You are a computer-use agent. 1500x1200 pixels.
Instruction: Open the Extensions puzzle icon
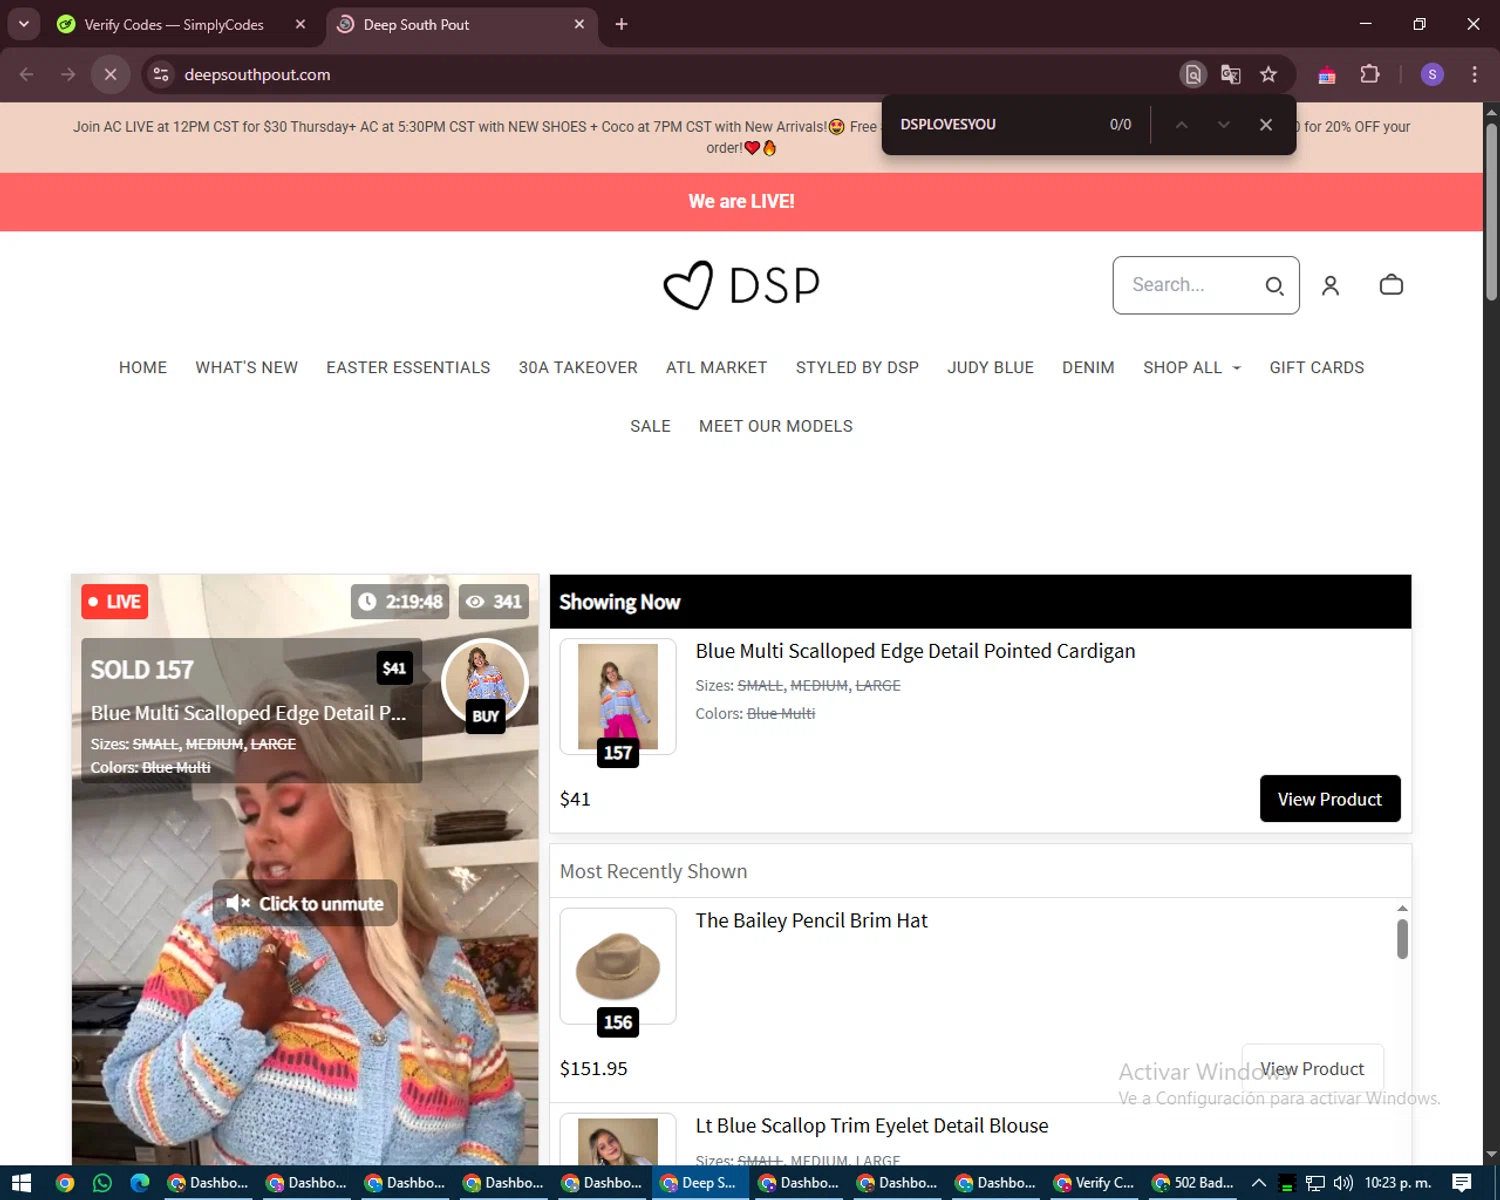[x=1370, y=74]
